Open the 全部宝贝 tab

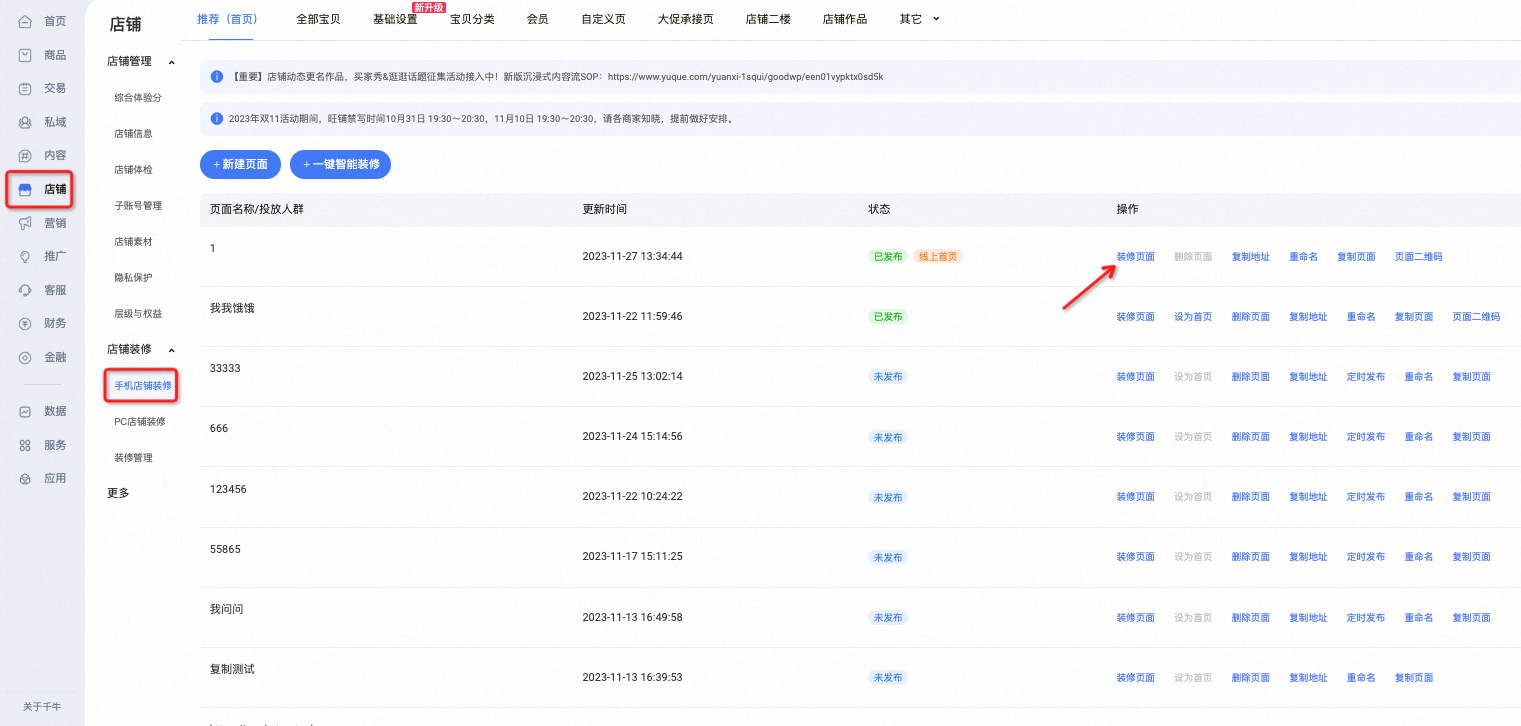click(x=318, y=19)
